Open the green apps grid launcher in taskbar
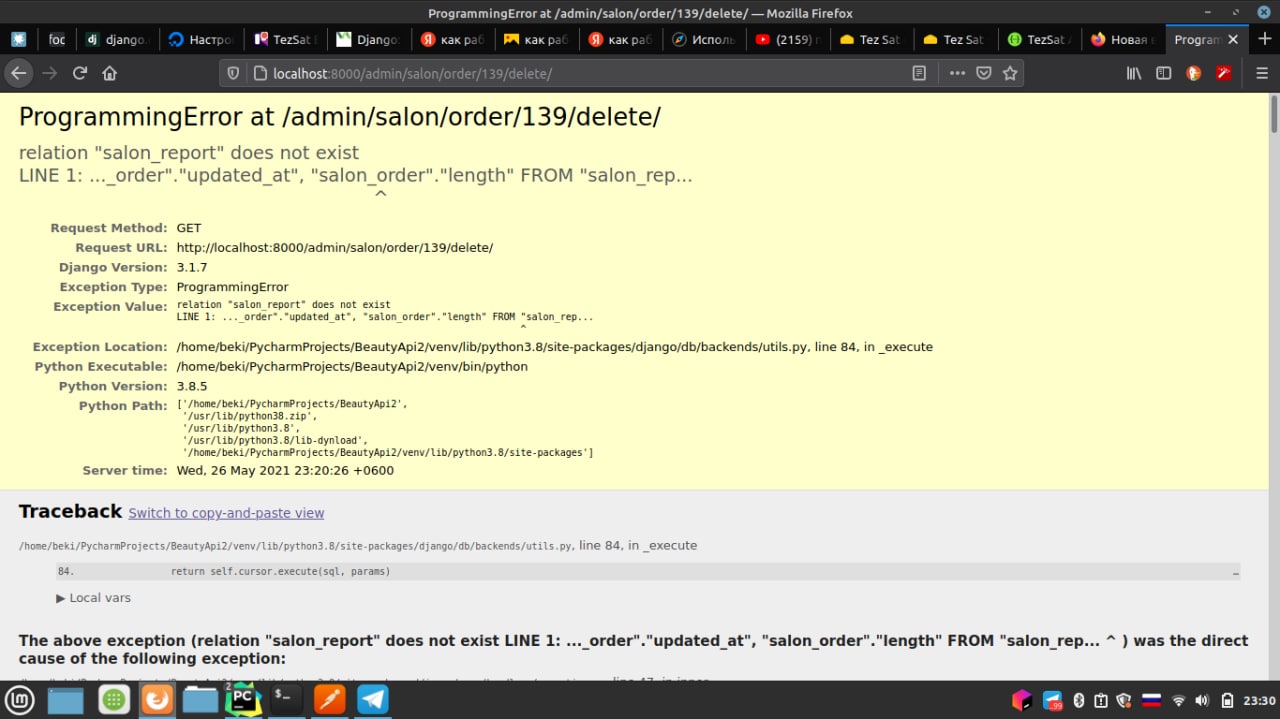 [114, 700]
